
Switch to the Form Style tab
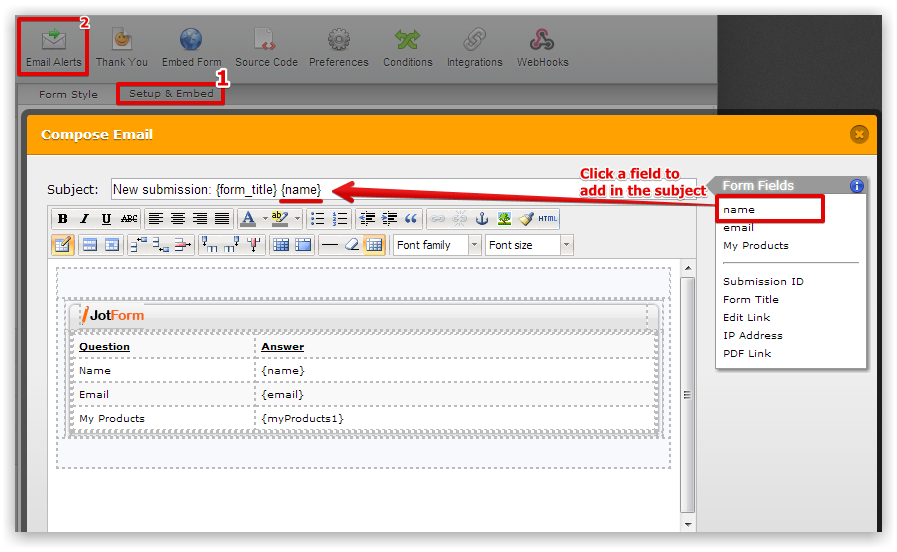(x=68, y=94)
